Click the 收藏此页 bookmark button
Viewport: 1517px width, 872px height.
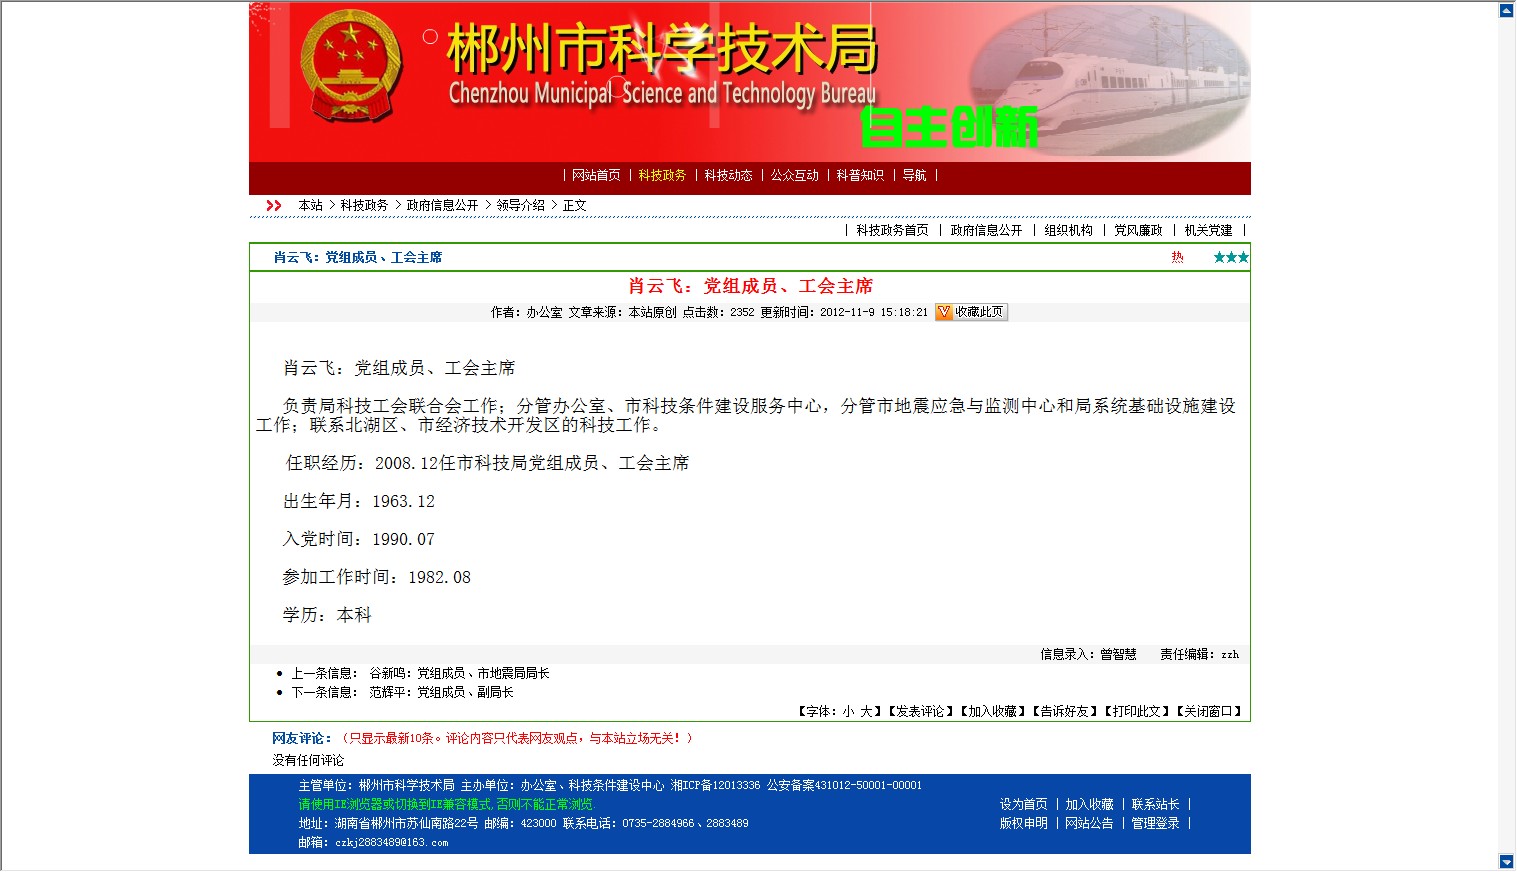click(x=971, y=312)
